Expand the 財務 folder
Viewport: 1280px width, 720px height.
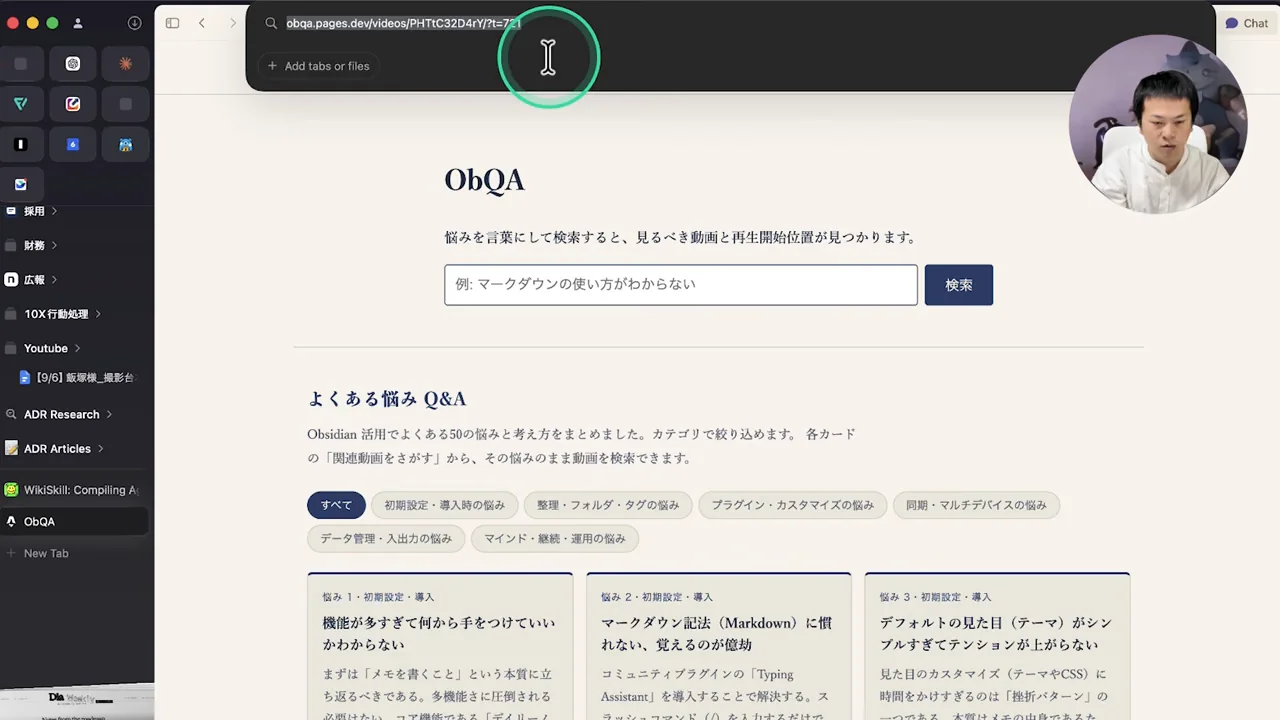click(54, 245)
